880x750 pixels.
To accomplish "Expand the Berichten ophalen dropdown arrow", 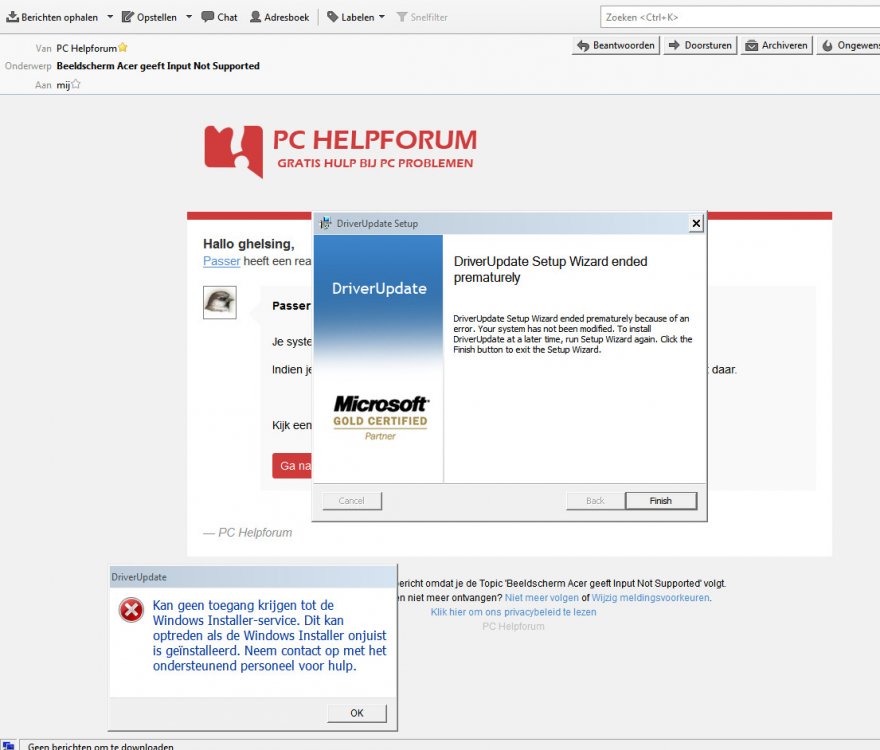I will tap(110, 17).
